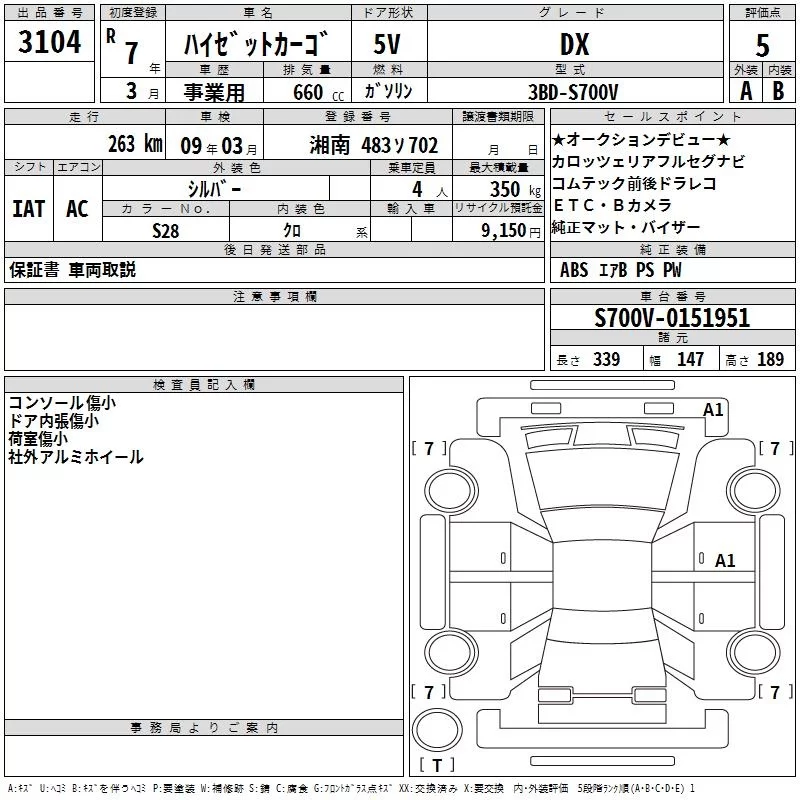Viewport: 800px width, 800px height.
Task: Click the [T] spare tire label
Action: (x=436, y=766)
